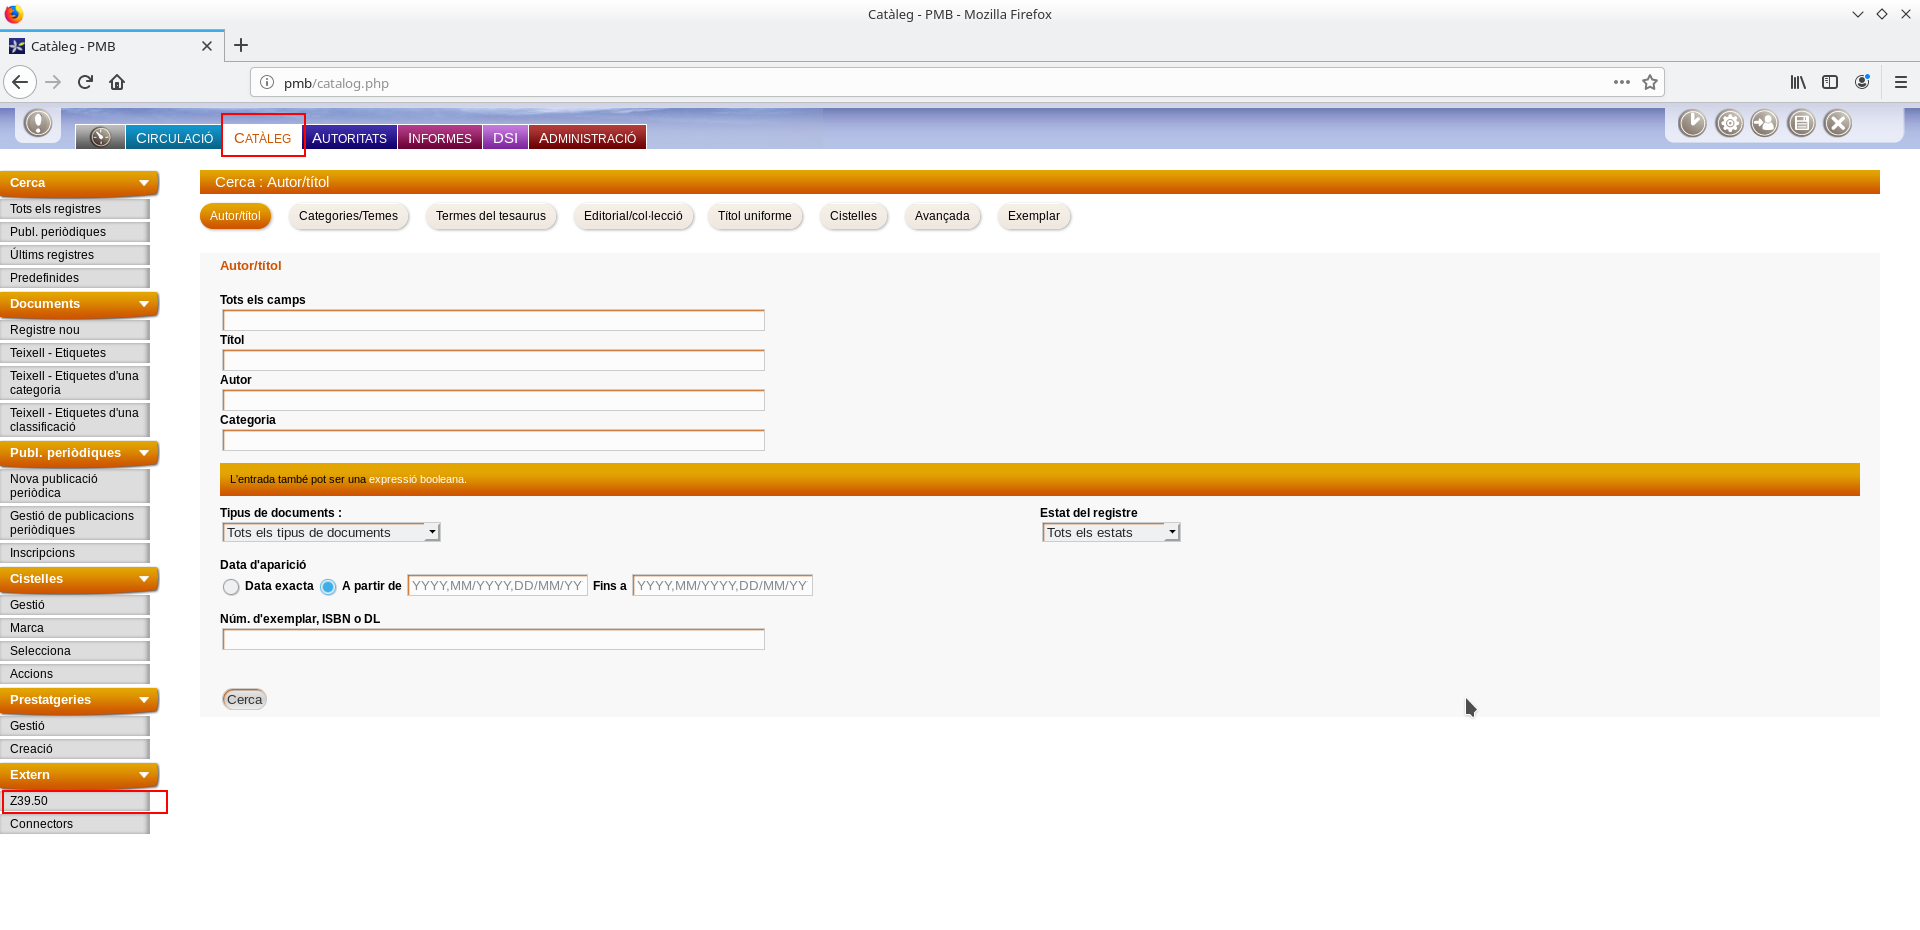Click the floppy disk save icon
The image size is (1920, 930).
click(x=1801, y=123)
